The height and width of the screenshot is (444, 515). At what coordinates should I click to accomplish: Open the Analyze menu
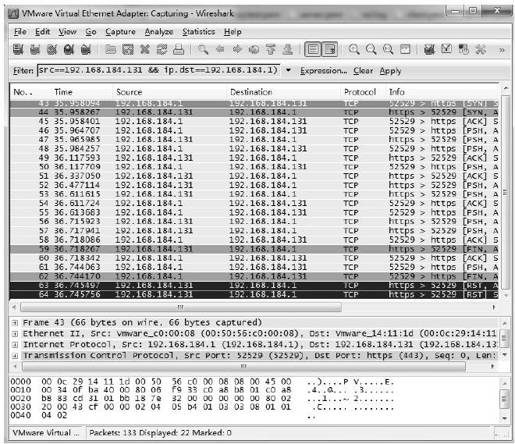click(x=159, y=32)
